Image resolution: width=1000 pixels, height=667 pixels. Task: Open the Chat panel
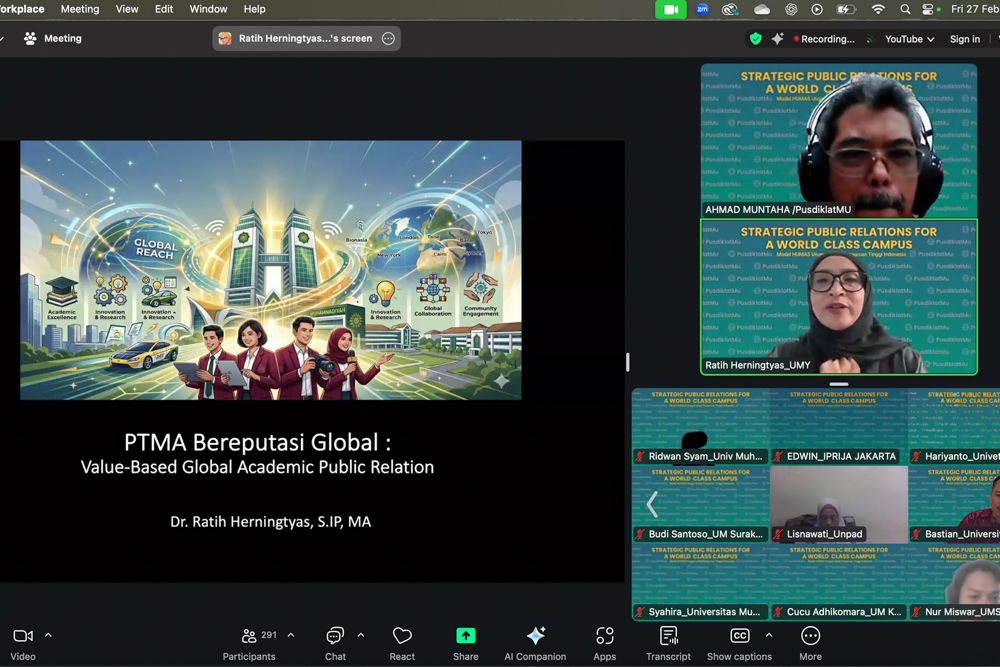coord(335,636)
